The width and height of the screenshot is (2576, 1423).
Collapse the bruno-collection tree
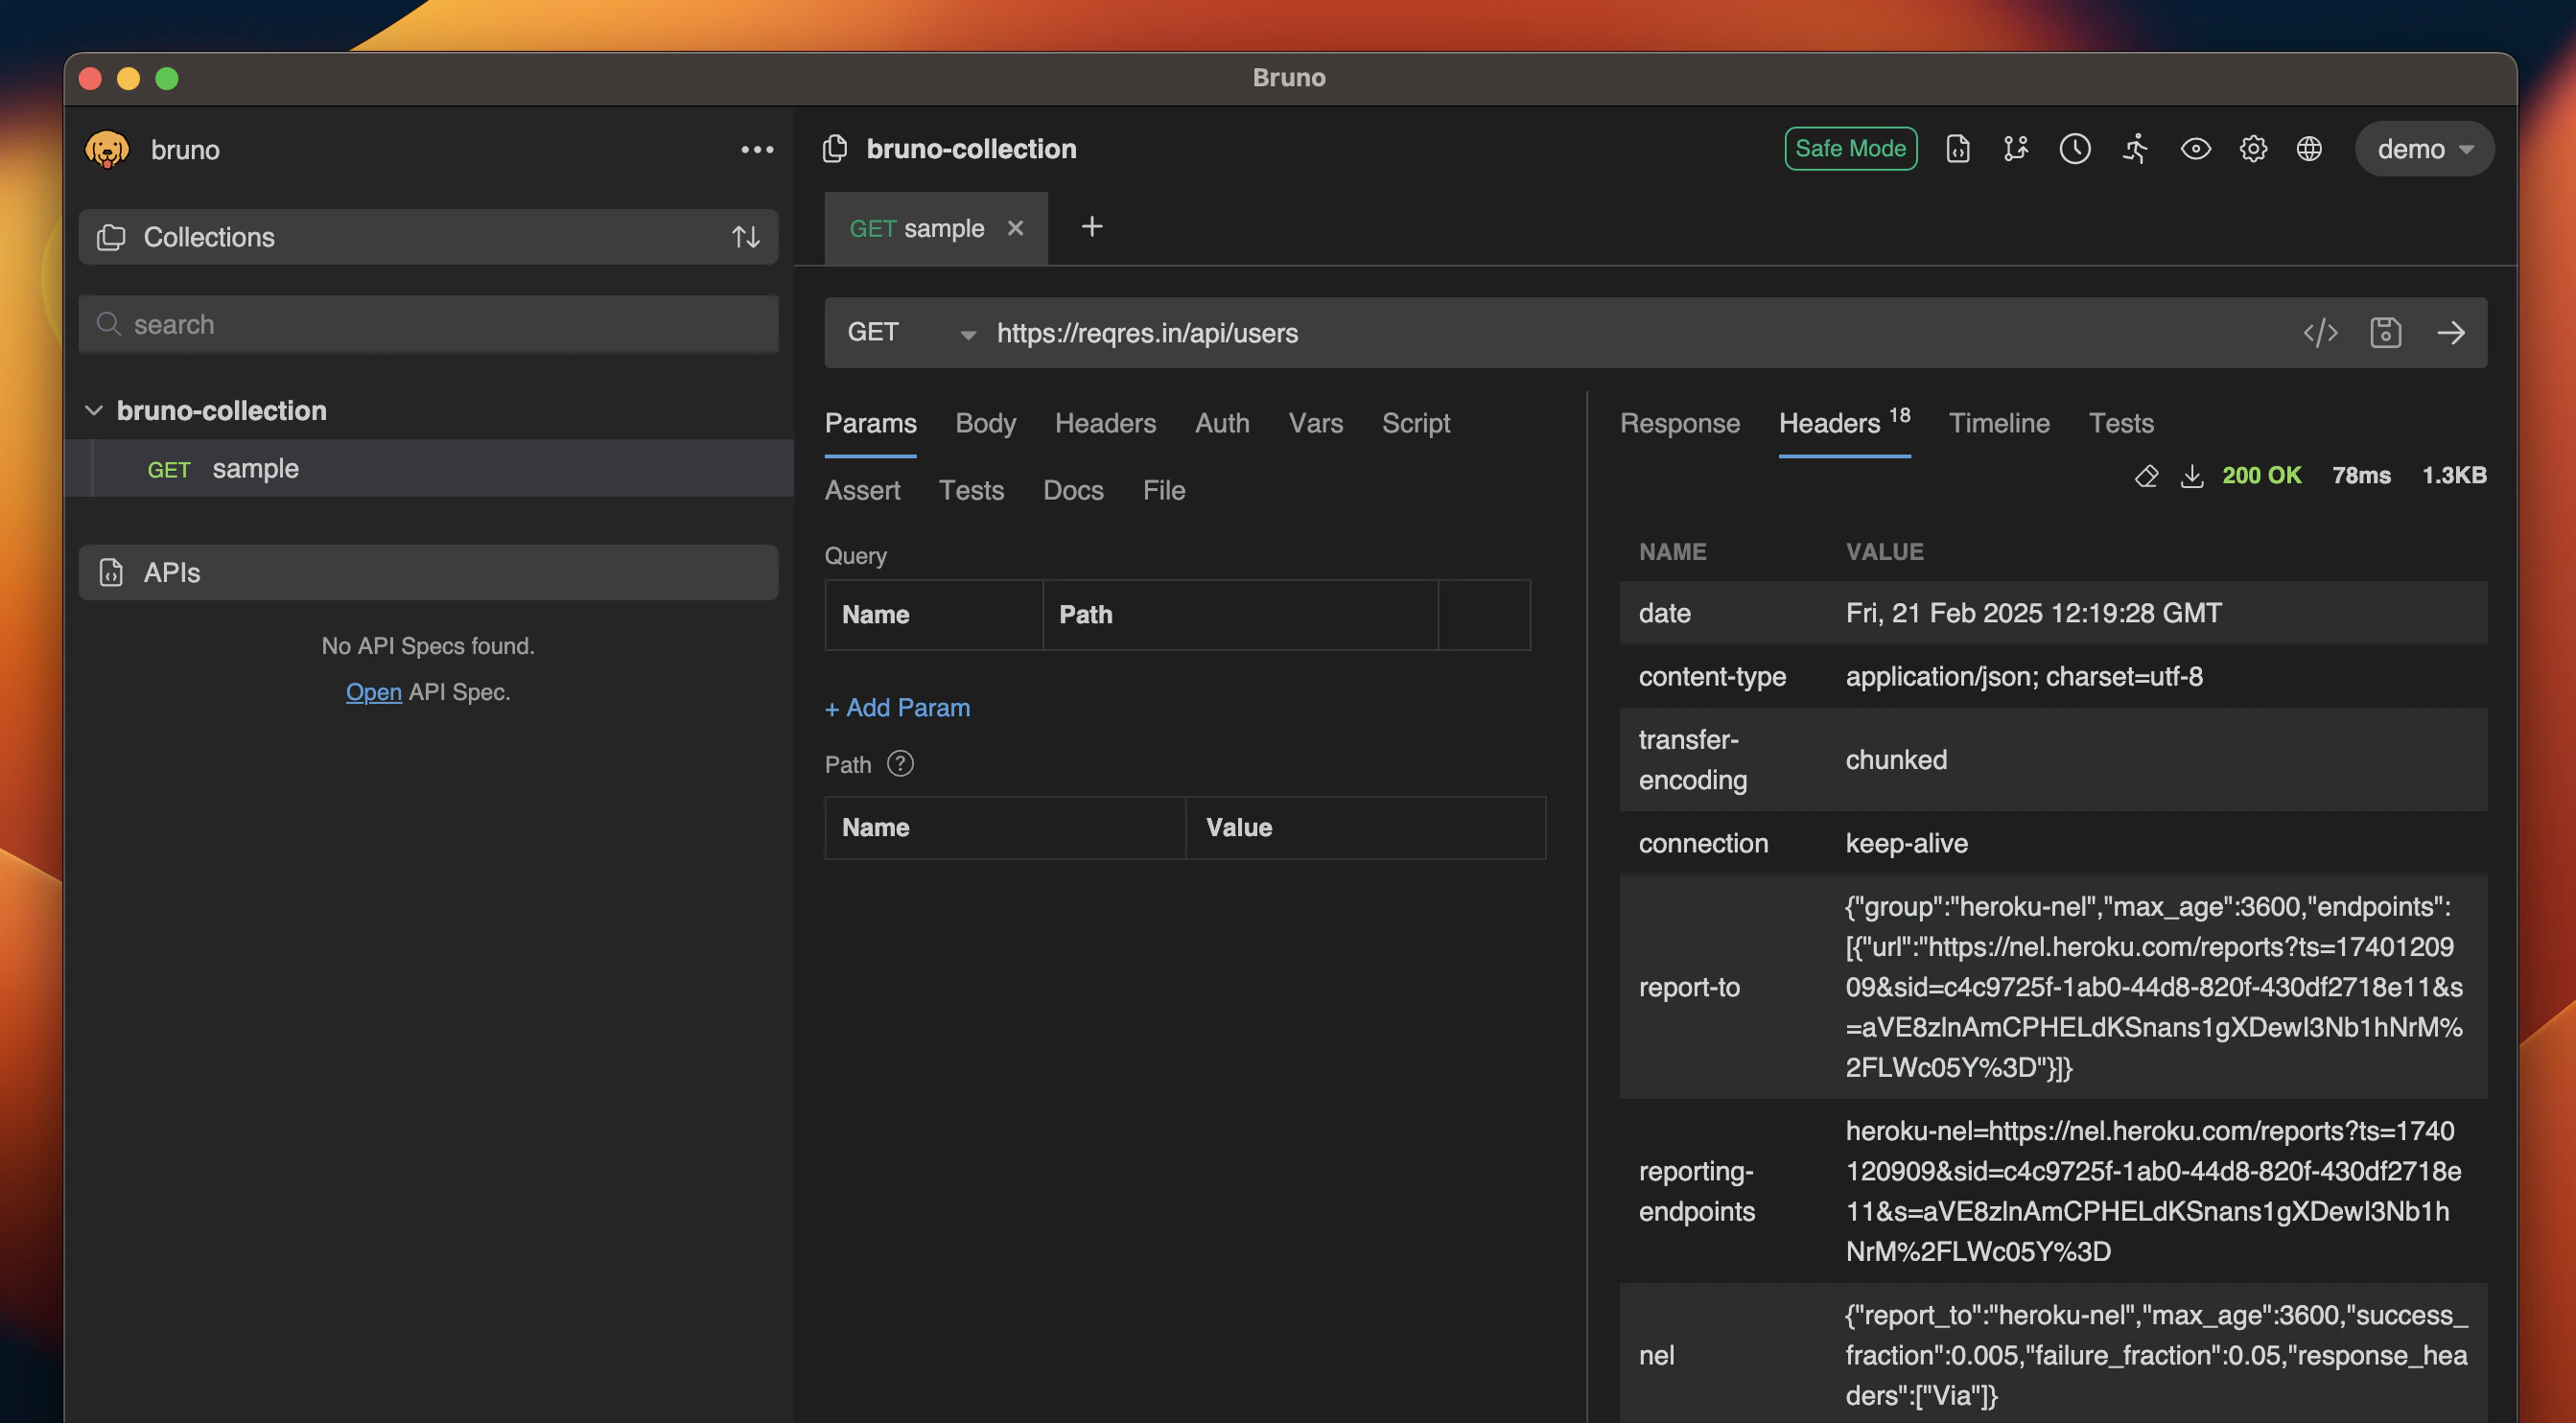click(94, 411)
